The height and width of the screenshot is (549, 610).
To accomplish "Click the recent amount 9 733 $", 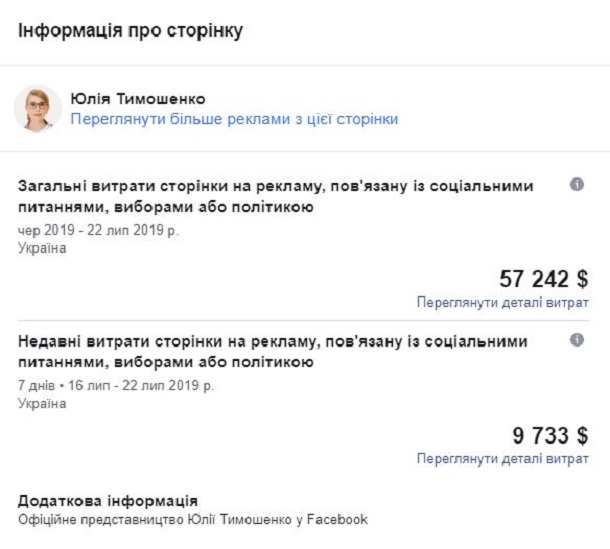I will tap(549, 435).
